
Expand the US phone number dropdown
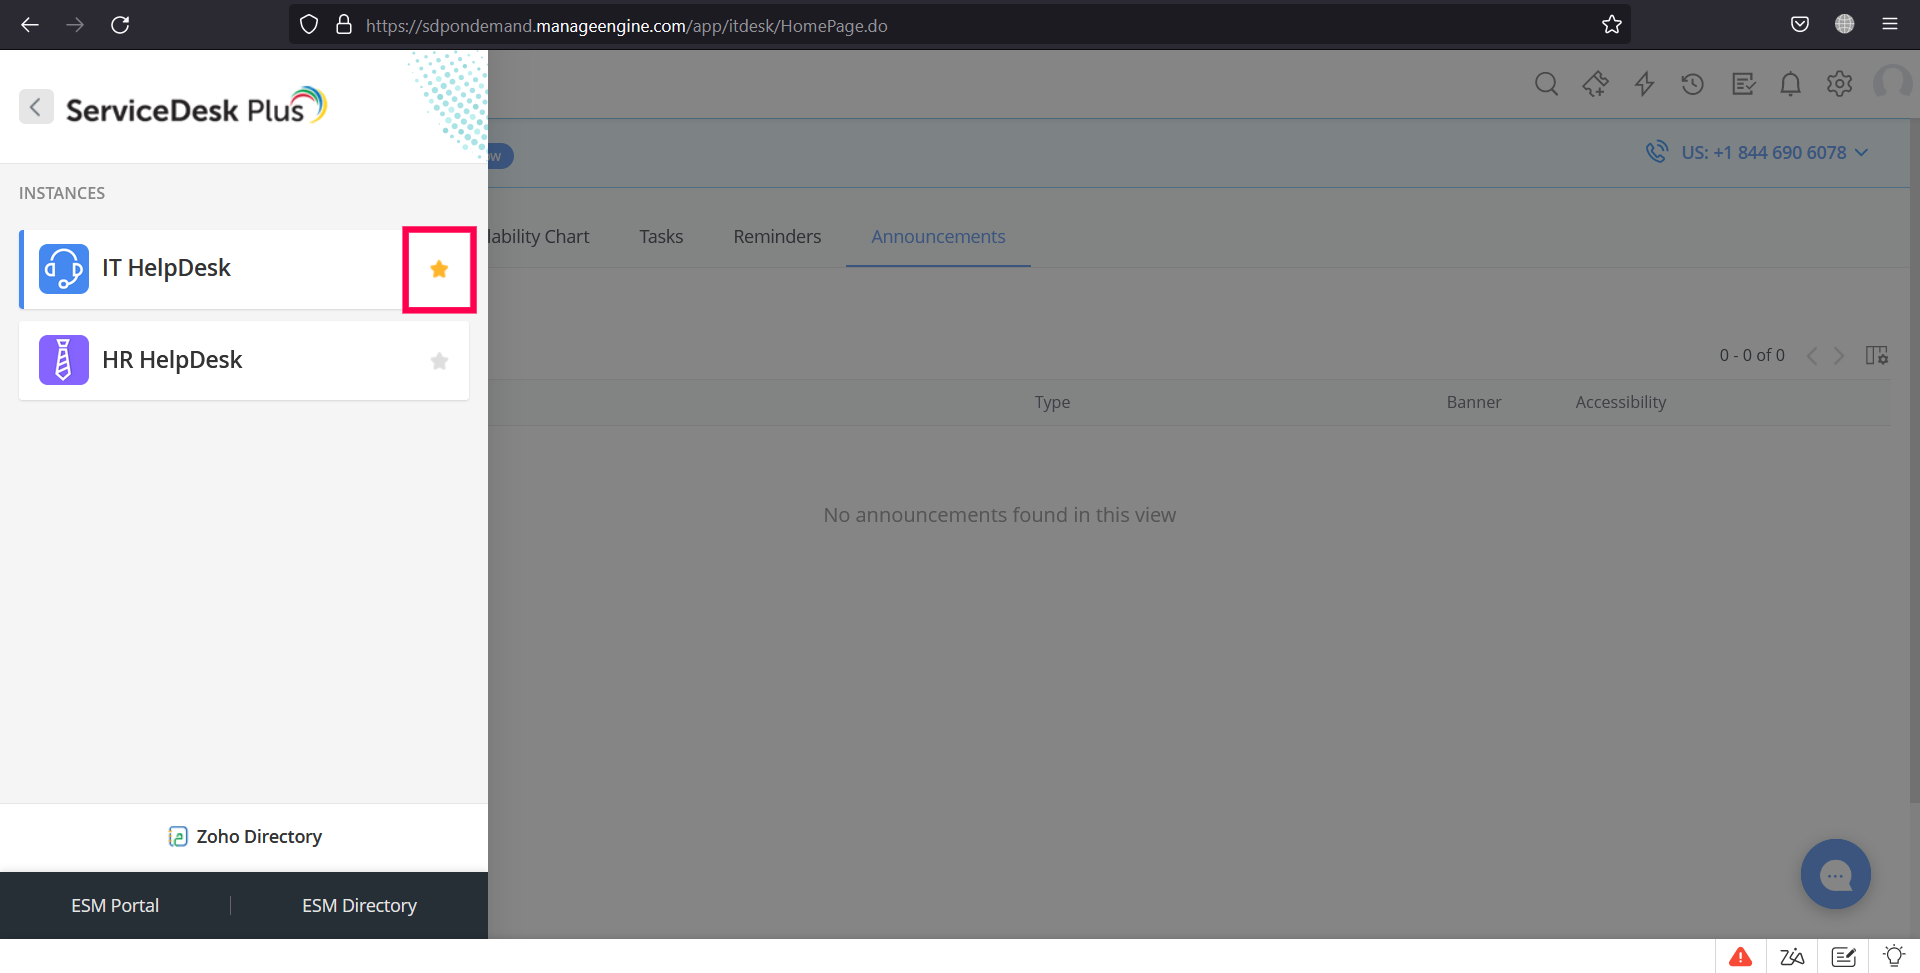tap(1774, 153)
